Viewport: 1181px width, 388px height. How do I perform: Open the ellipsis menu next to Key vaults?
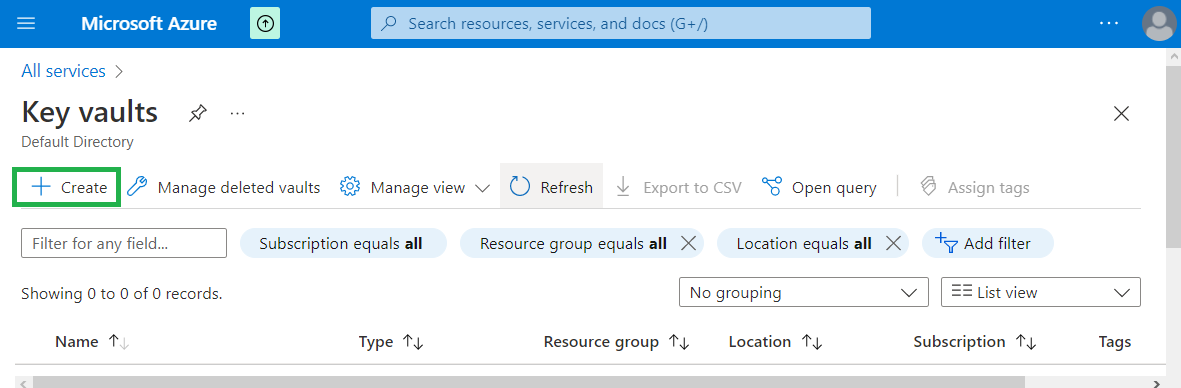coord(237,114)
